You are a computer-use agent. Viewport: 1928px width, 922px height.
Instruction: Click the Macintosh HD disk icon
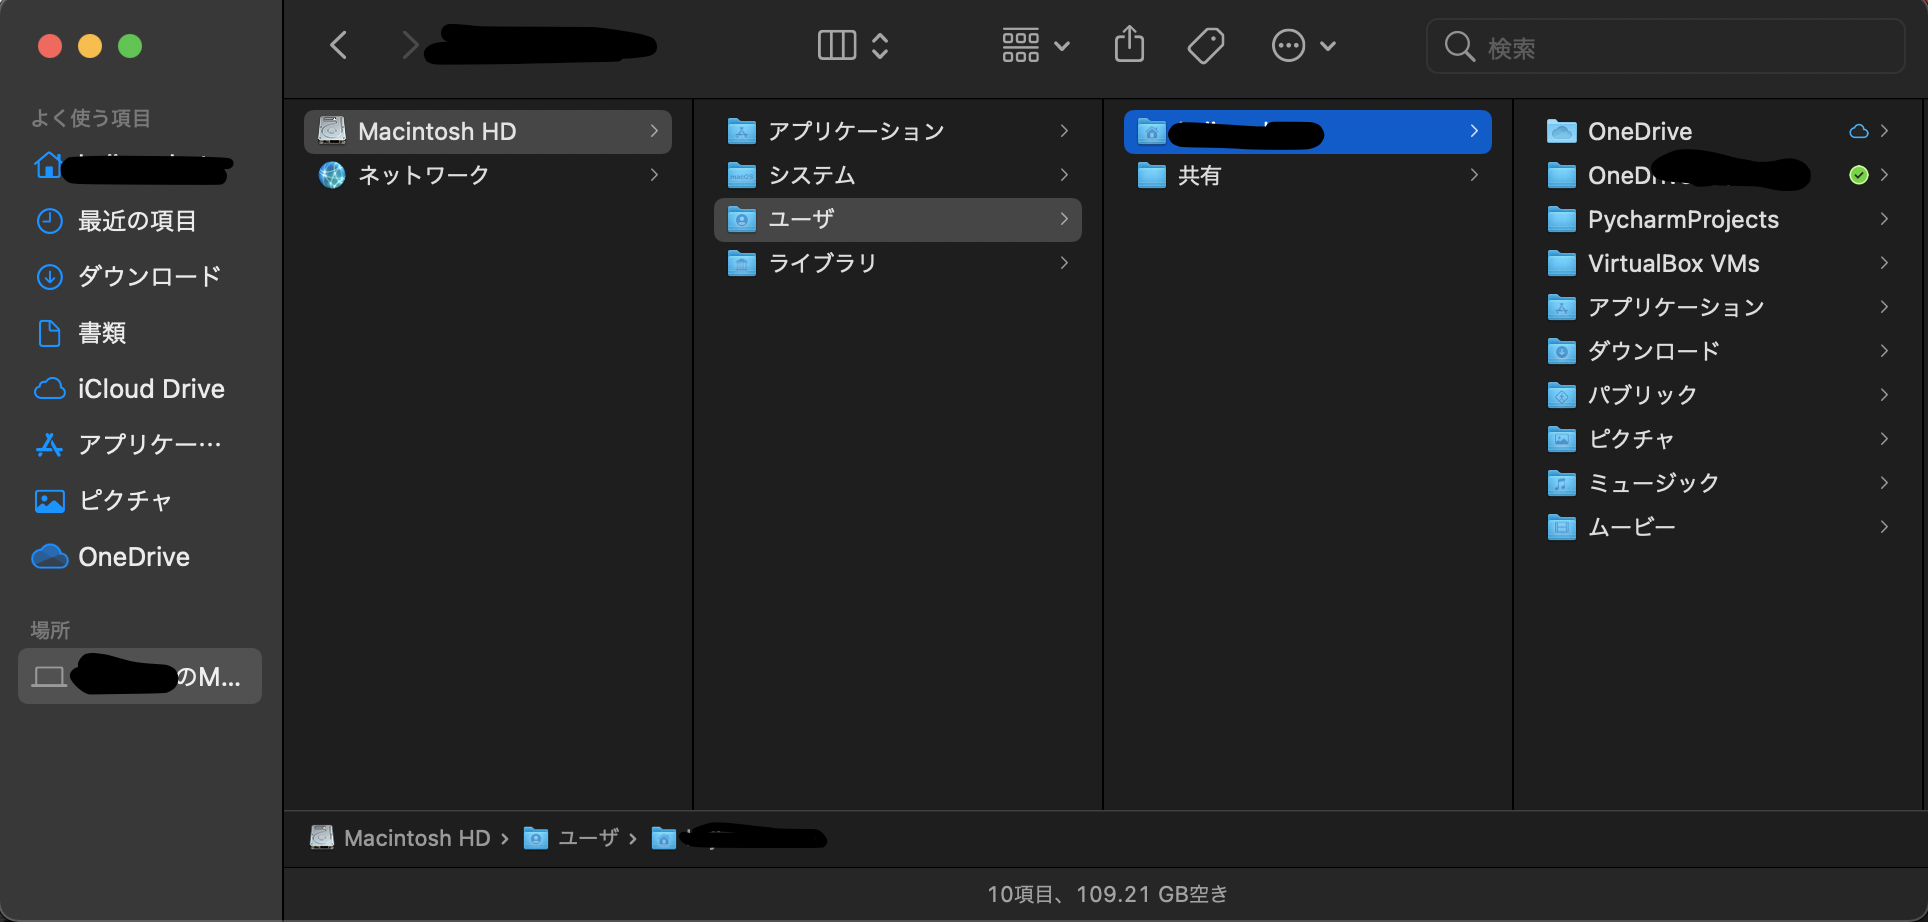tap(332, 131)
